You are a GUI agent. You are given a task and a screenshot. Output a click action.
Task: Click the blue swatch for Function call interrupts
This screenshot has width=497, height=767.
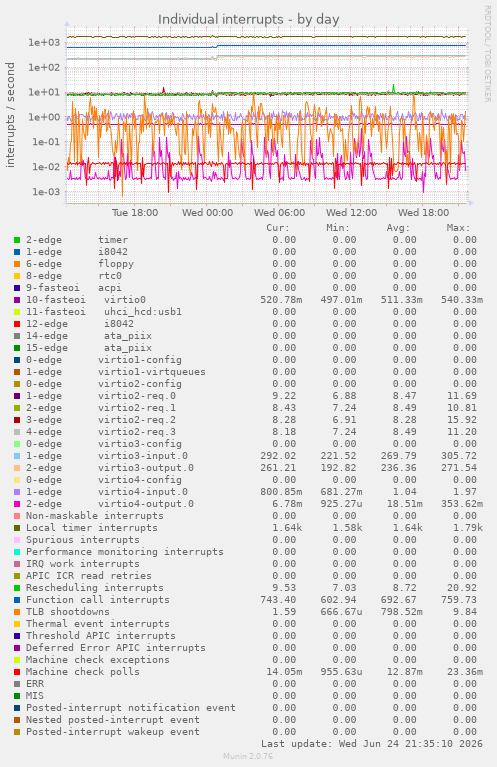pos(17,600)
